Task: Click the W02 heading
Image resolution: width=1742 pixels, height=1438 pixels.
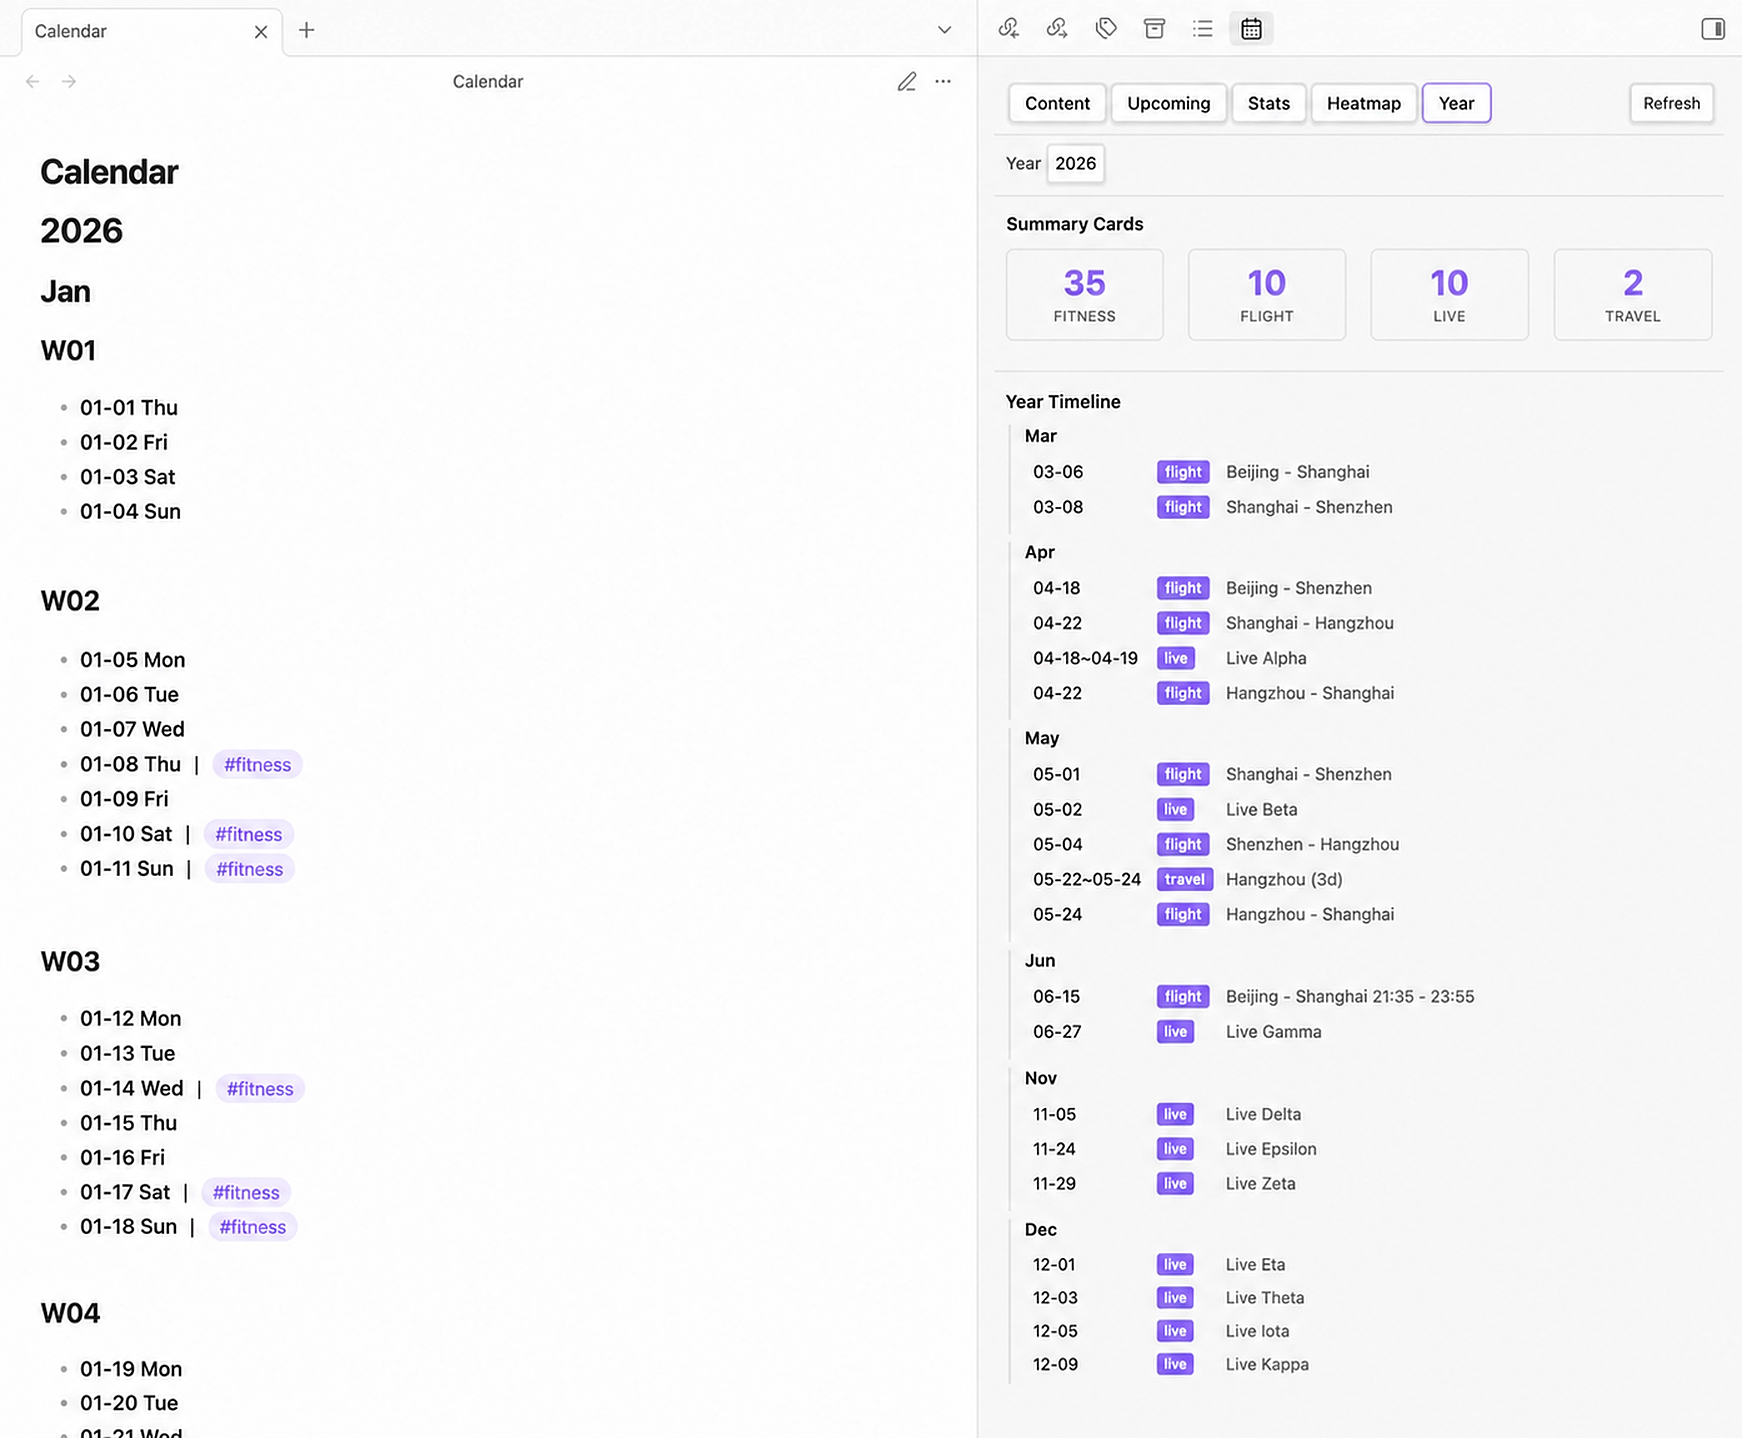Action: coord(70,601)
